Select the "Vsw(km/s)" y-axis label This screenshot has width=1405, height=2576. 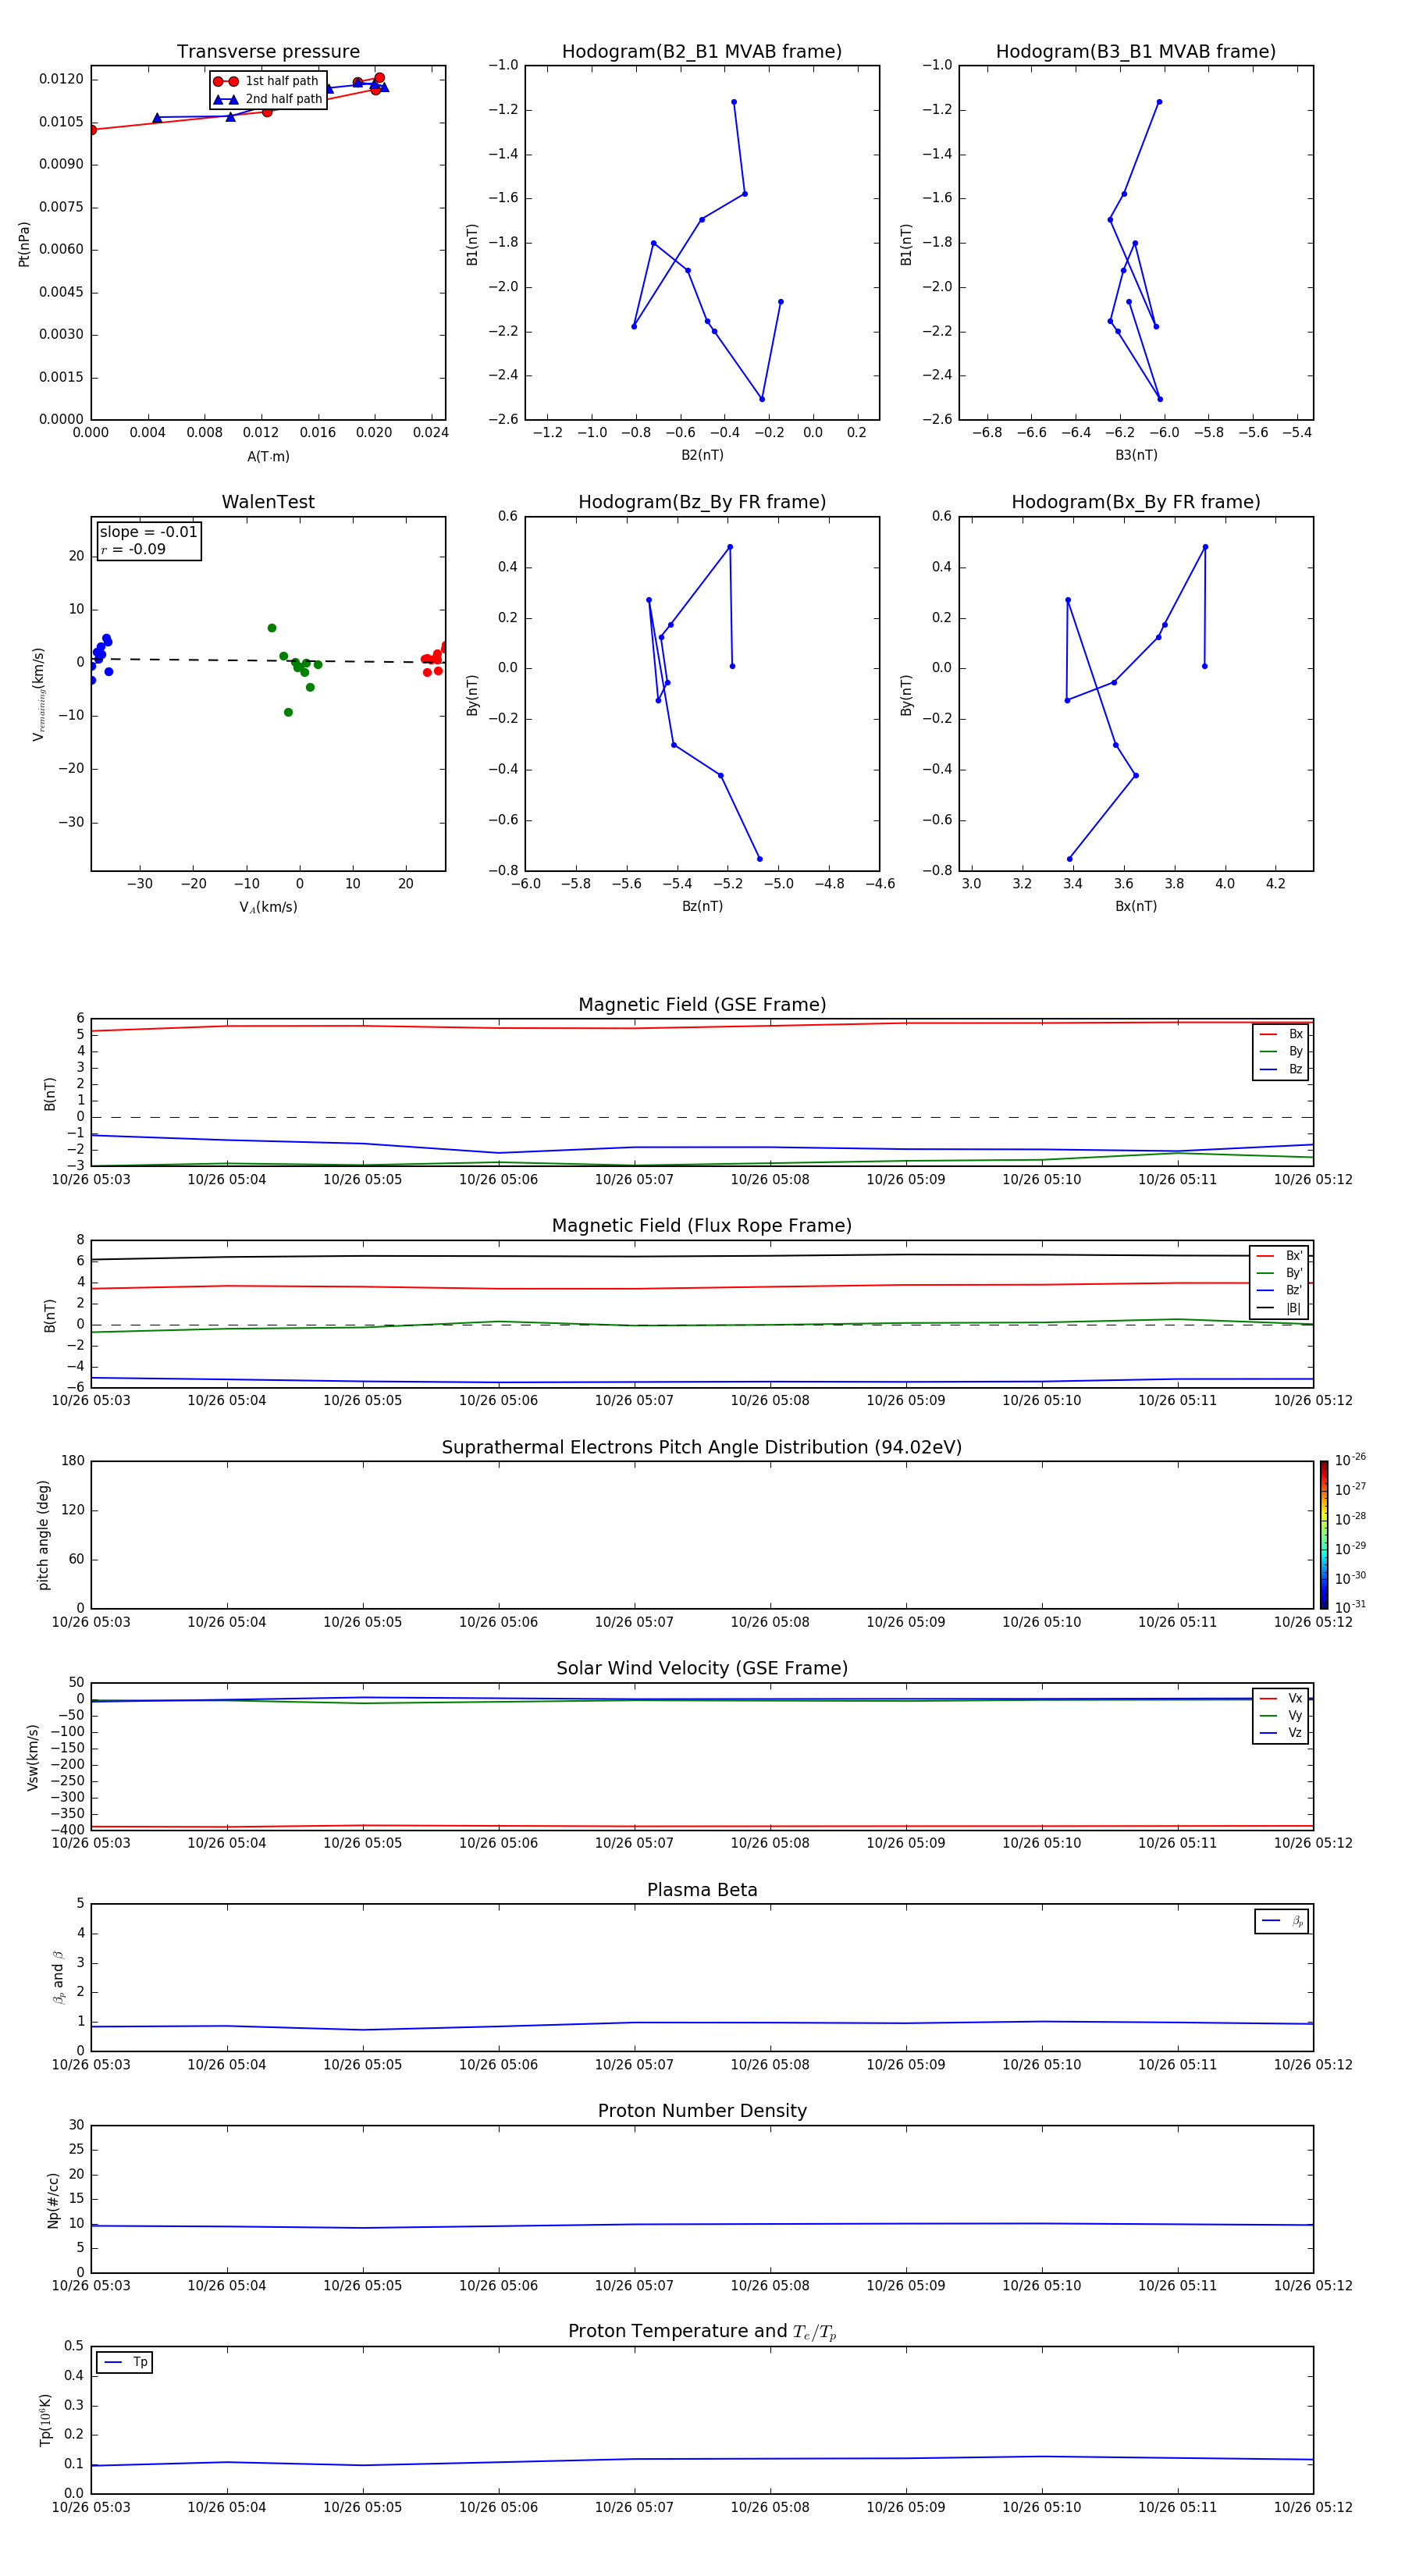(x=32, y=1757)
